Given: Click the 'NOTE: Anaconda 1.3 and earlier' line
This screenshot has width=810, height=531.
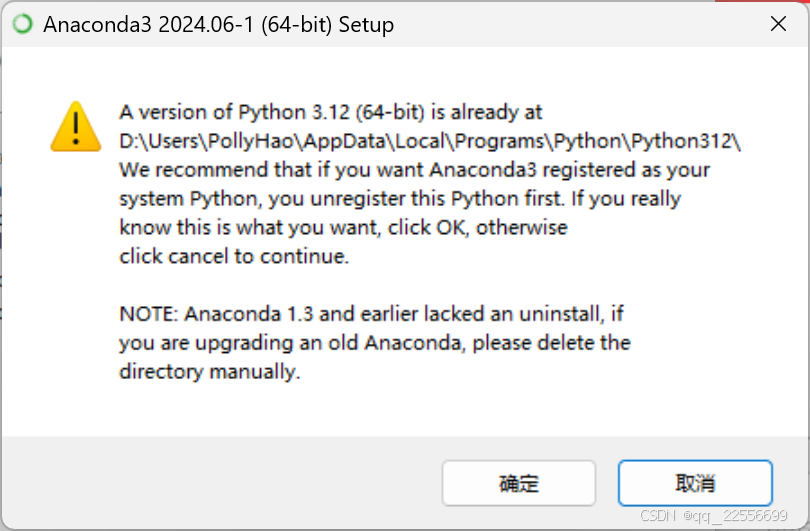Looking at the screenshot, I should (x=371, y=314).
